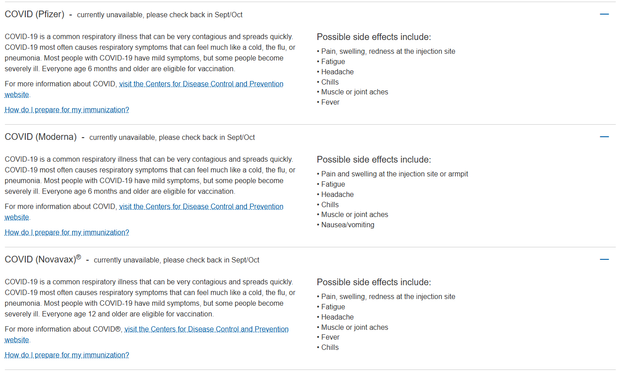
Task: Click Novavax's 'Possible side effects include' heading
Action: click(x=374, y=282)
